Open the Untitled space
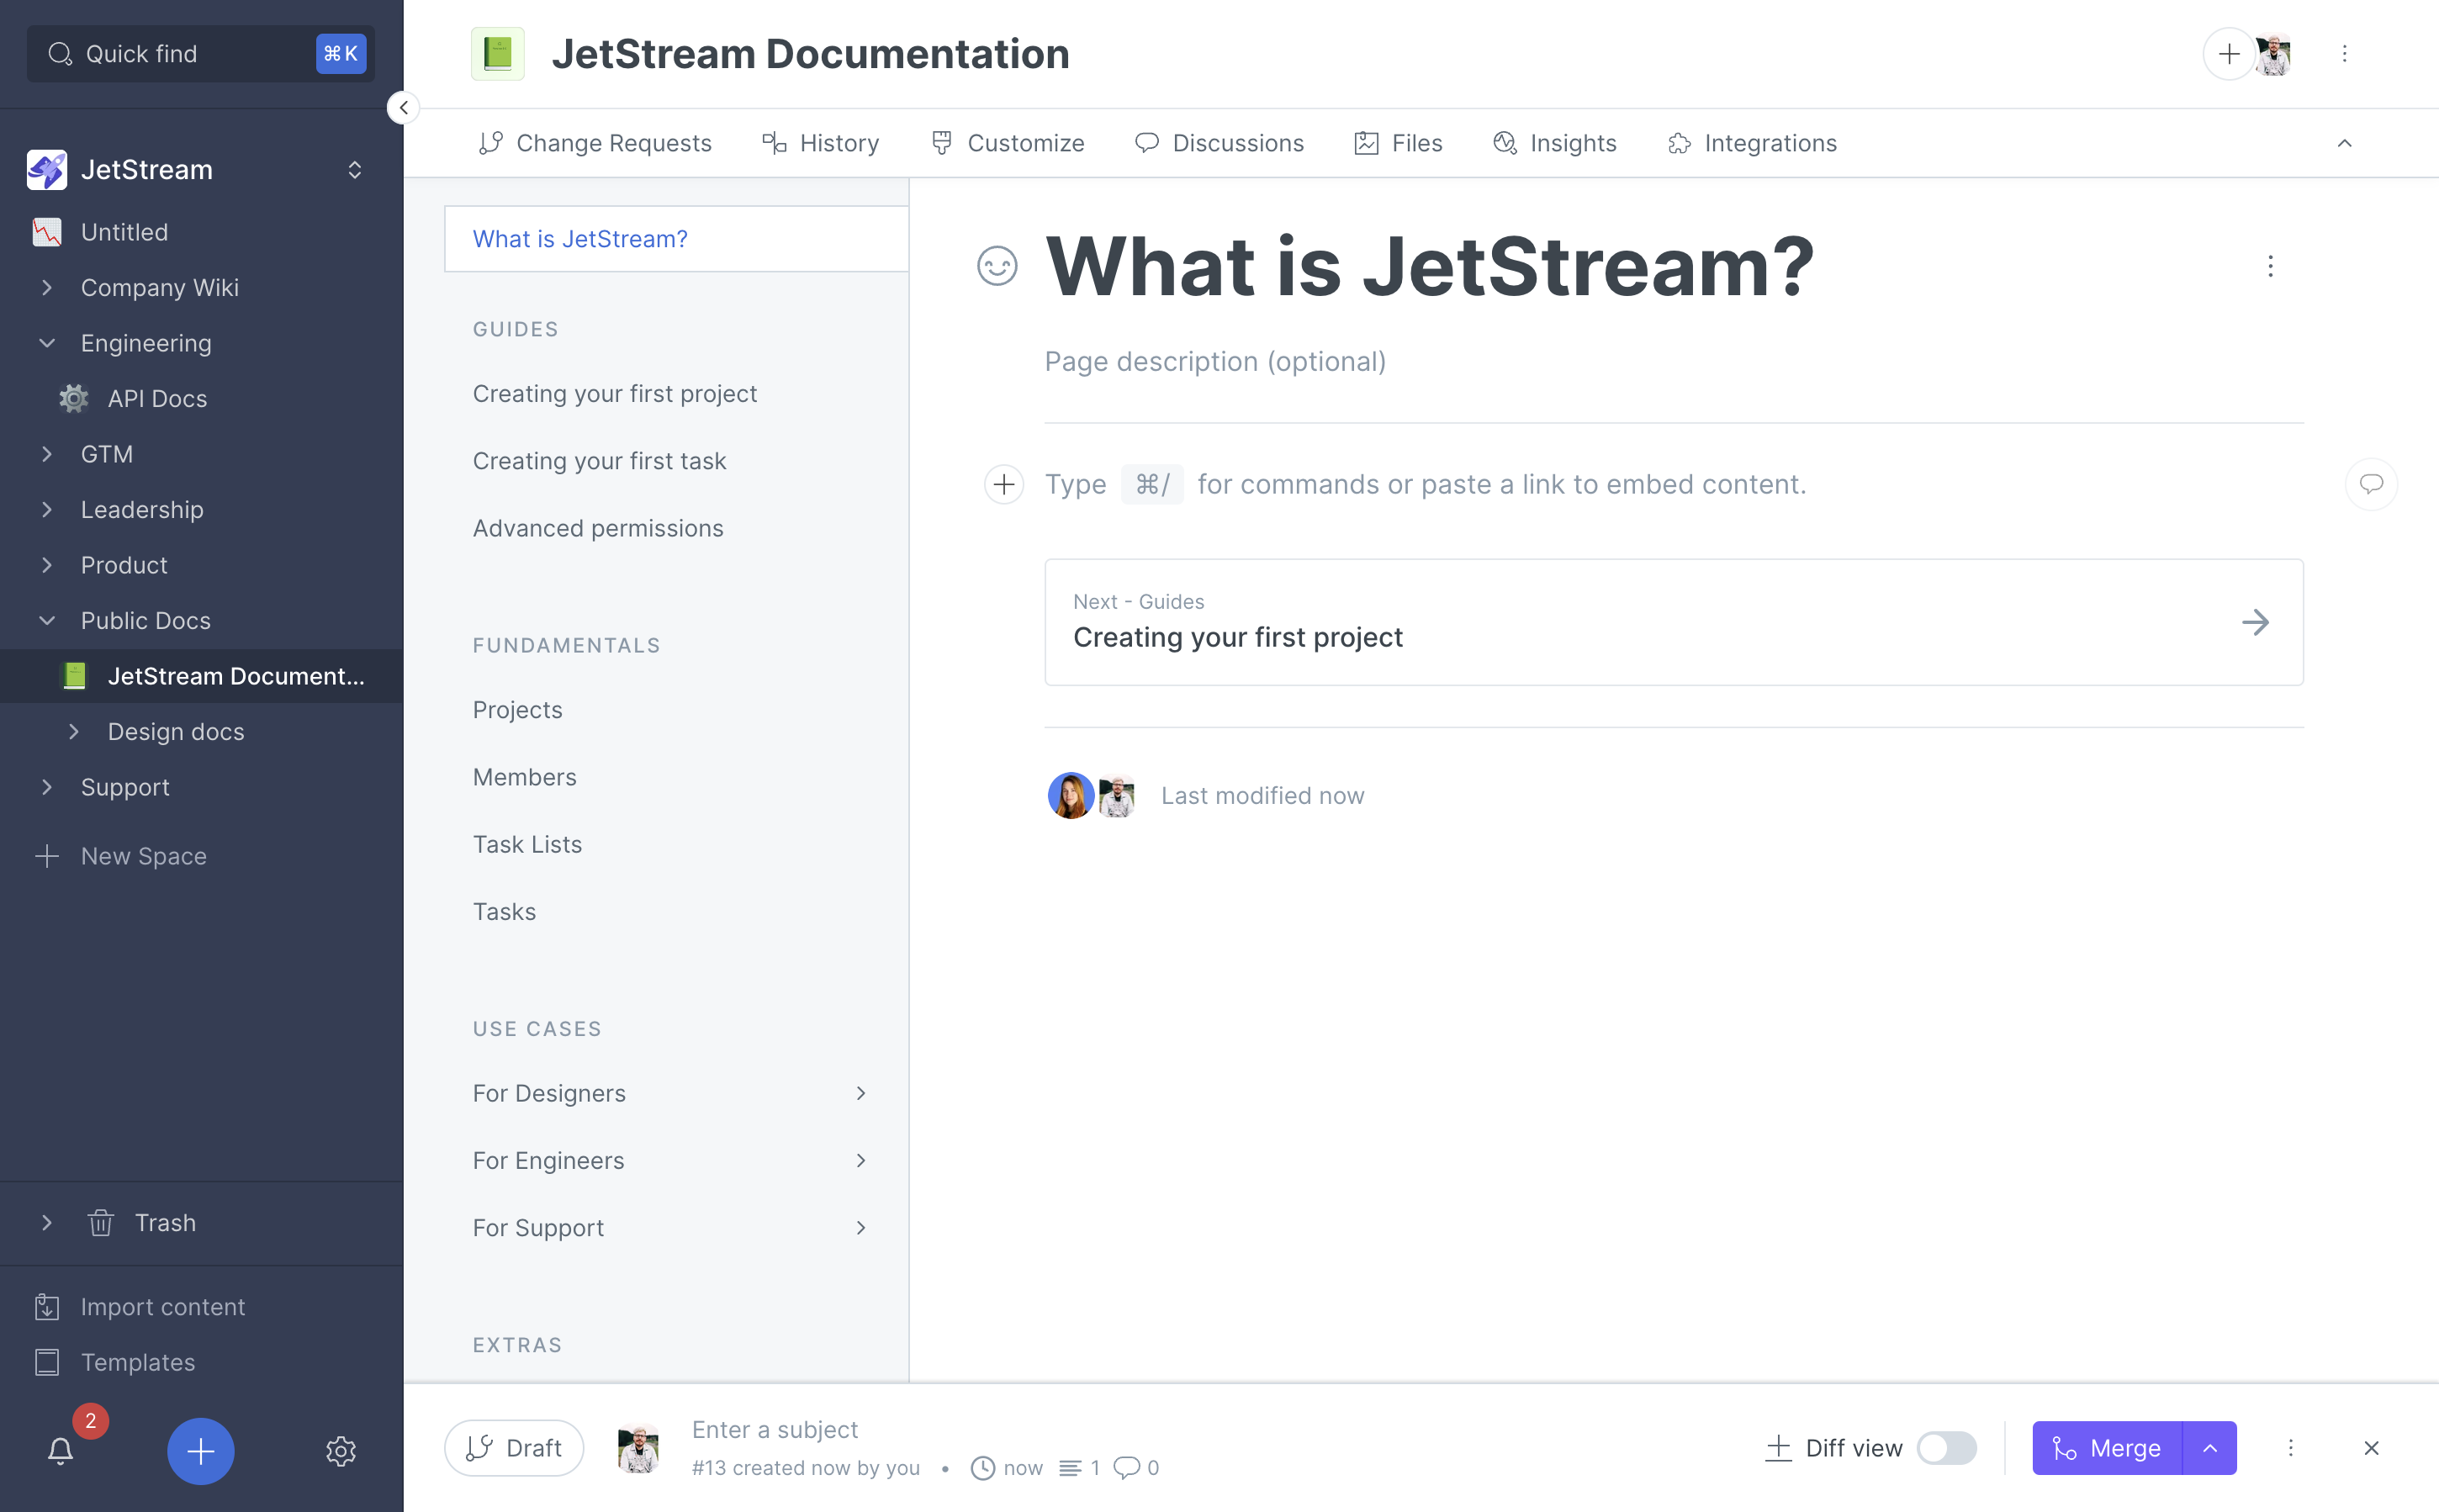The image size is (2439, 1512). point(124,232)
